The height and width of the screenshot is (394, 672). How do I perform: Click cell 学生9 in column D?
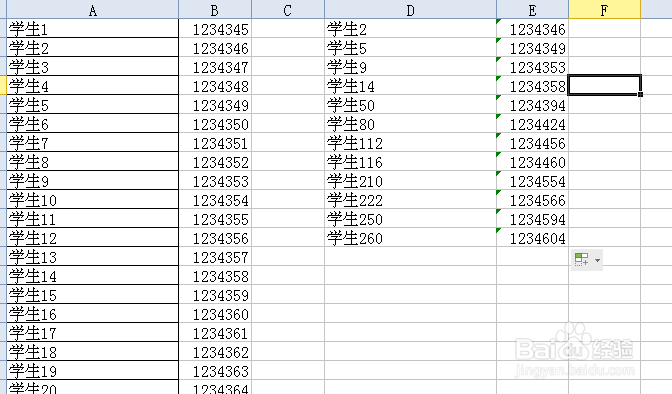point(411,66)
